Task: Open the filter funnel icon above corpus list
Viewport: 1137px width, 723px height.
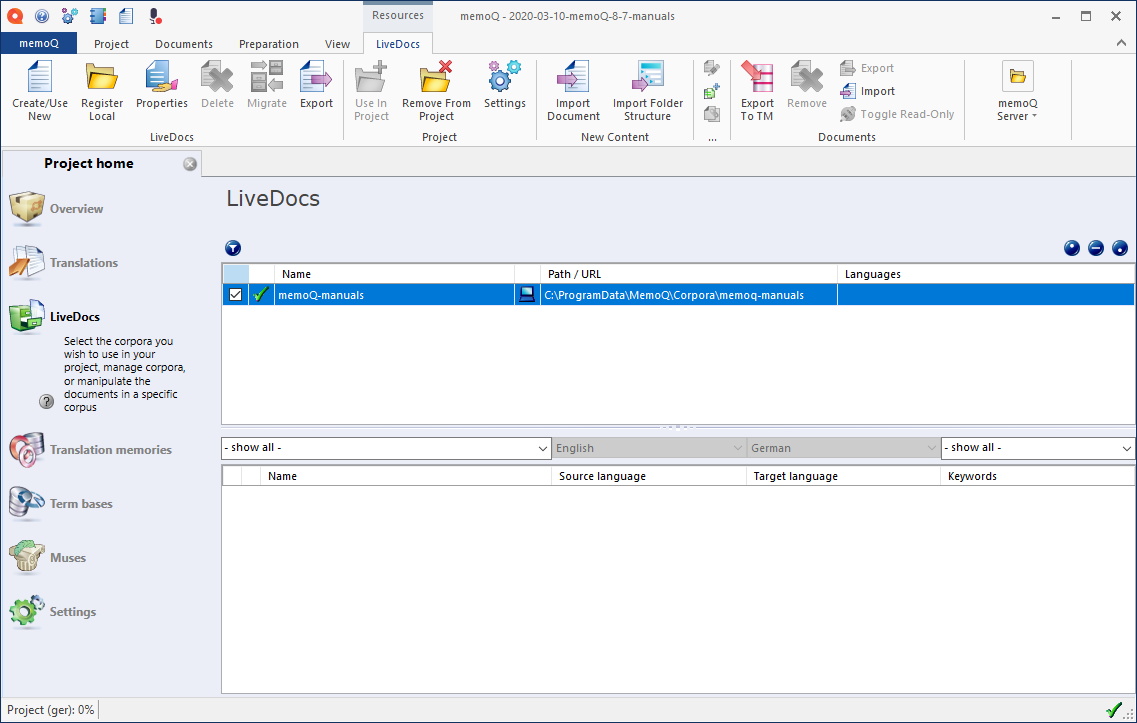Action: [x=233, y=248]
